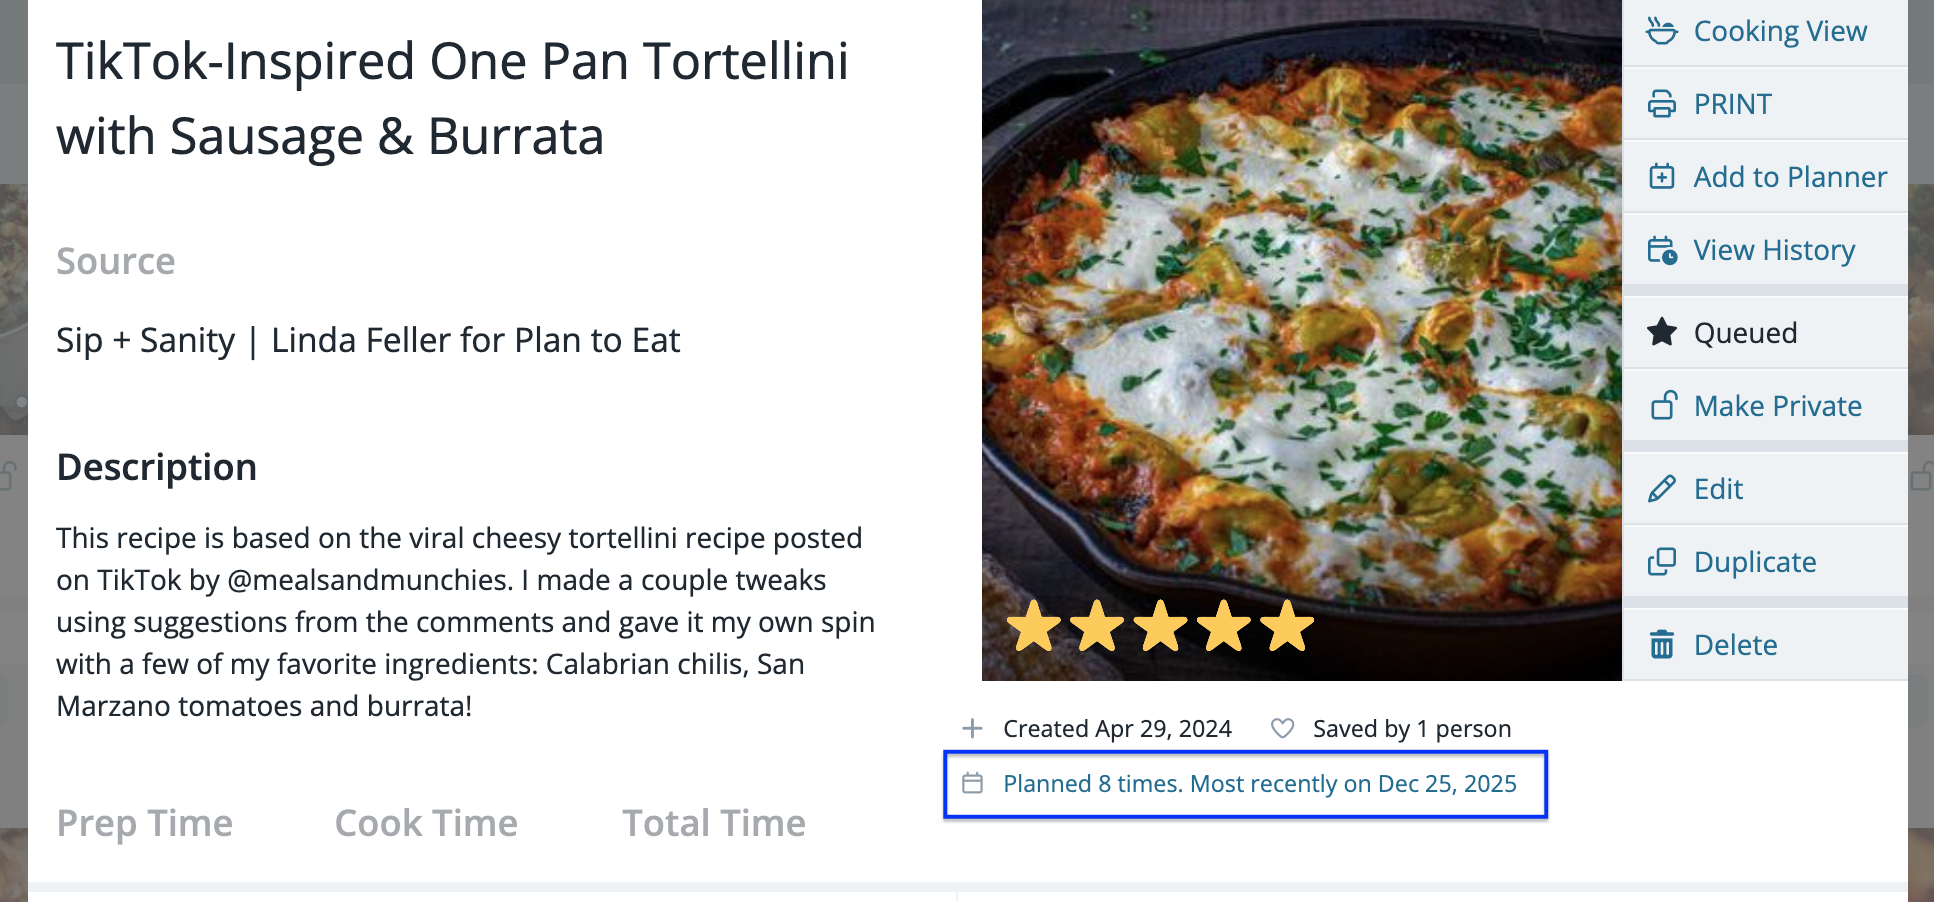Click the Delete recipe button
The width and height of the screenshot is (1934, 902).
[x=1735, y=645]
